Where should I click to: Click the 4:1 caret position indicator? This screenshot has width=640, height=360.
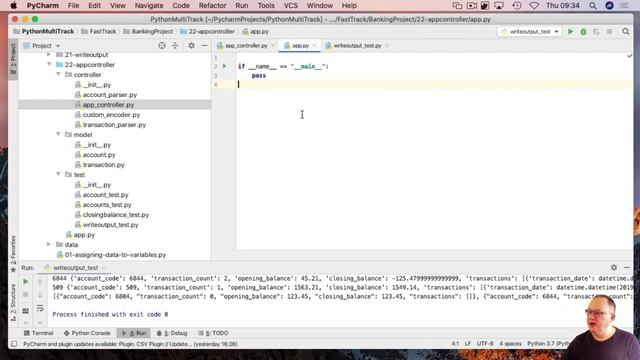tap(455, 344)
